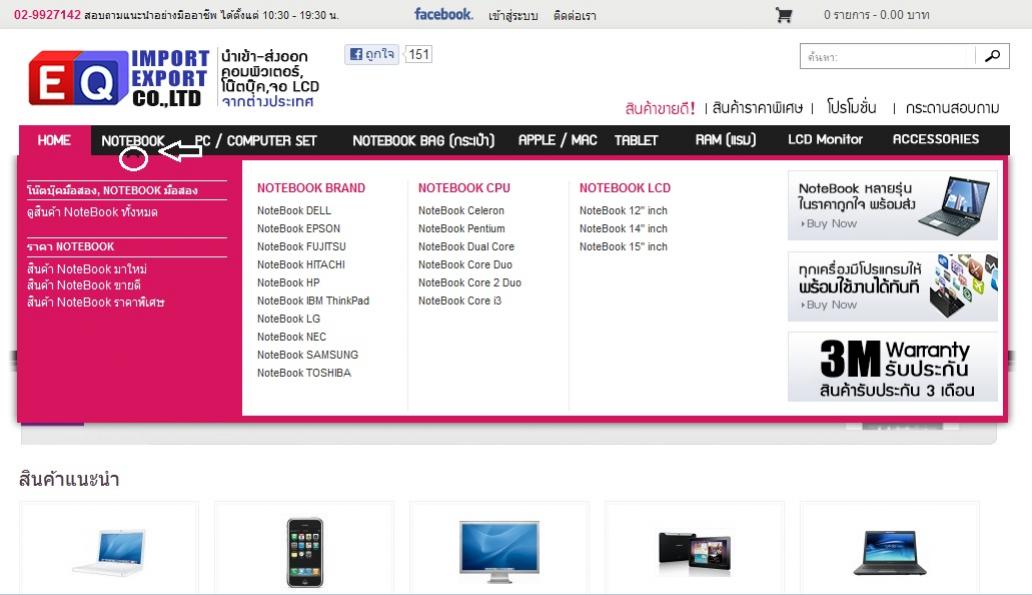Image resolution: width=1032 pixels, height=595 pixels.
Task: Choose NoteBook Celeron CPU
Action: [x=461, y=211]
